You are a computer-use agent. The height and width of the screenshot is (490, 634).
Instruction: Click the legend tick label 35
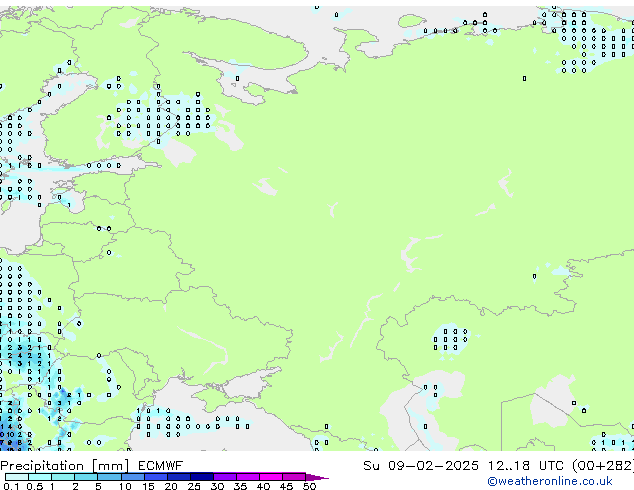tap(239, 486)
